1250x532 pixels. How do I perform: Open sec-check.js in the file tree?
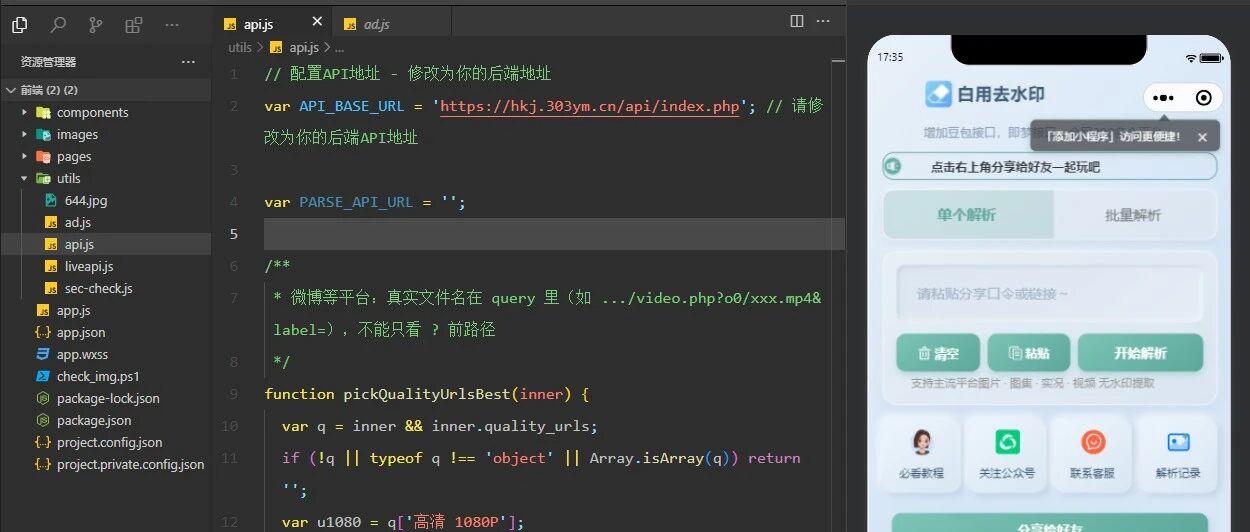[x=98, y=288]
